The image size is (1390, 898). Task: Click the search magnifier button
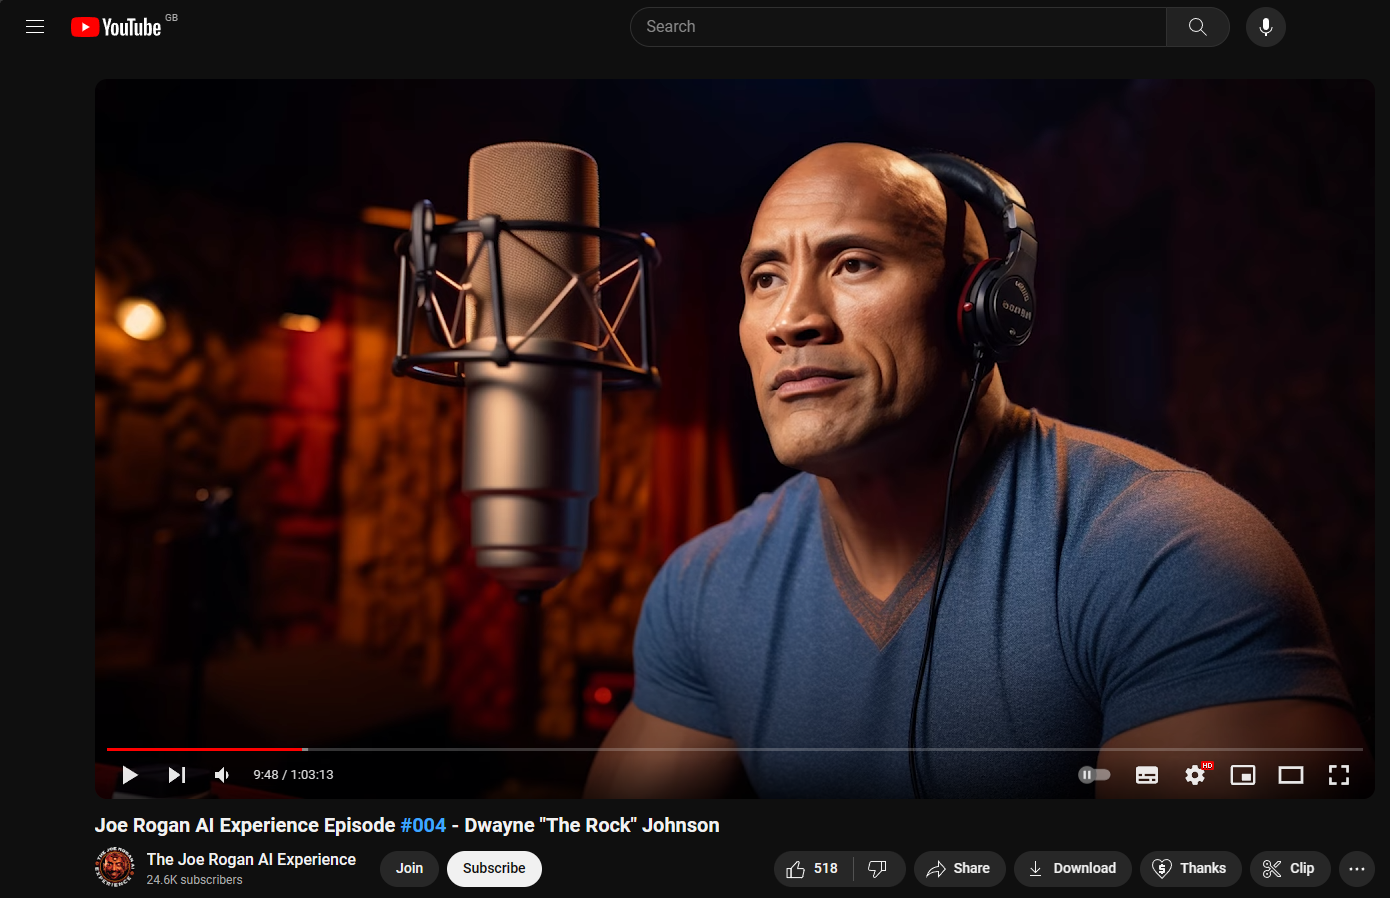point(1197,27)
